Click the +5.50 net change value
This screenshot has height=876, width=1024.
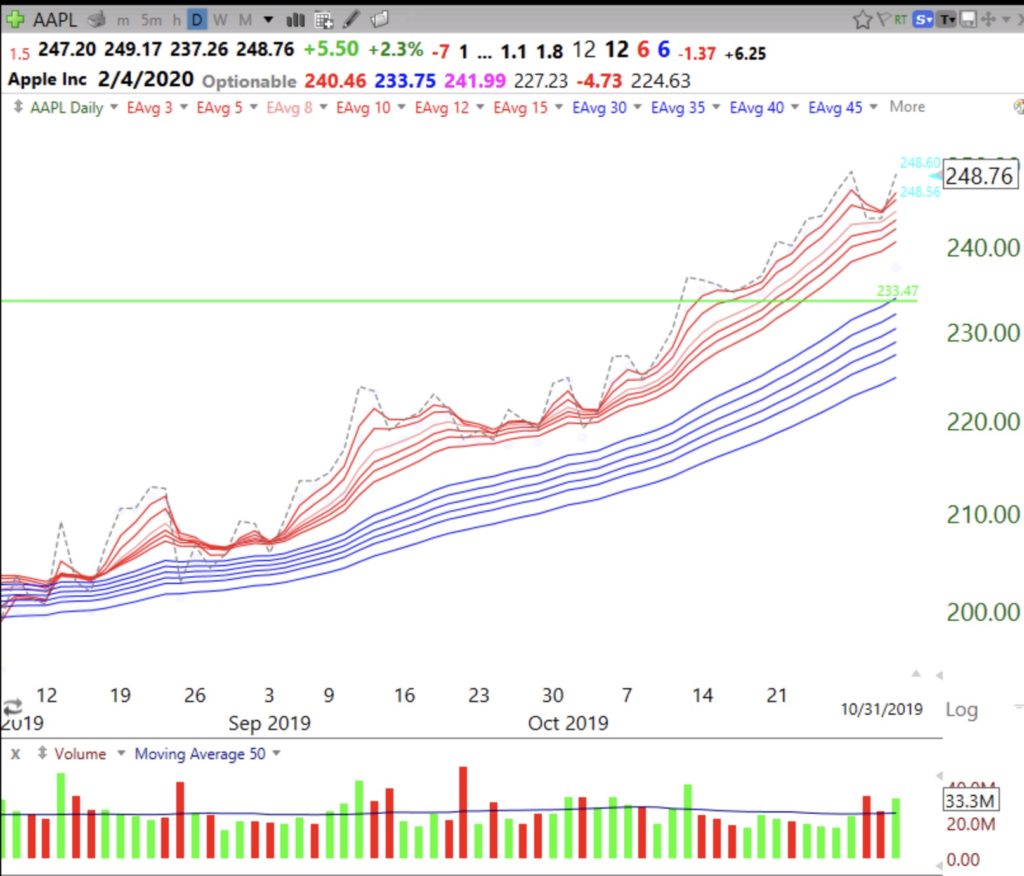(331, 50)
